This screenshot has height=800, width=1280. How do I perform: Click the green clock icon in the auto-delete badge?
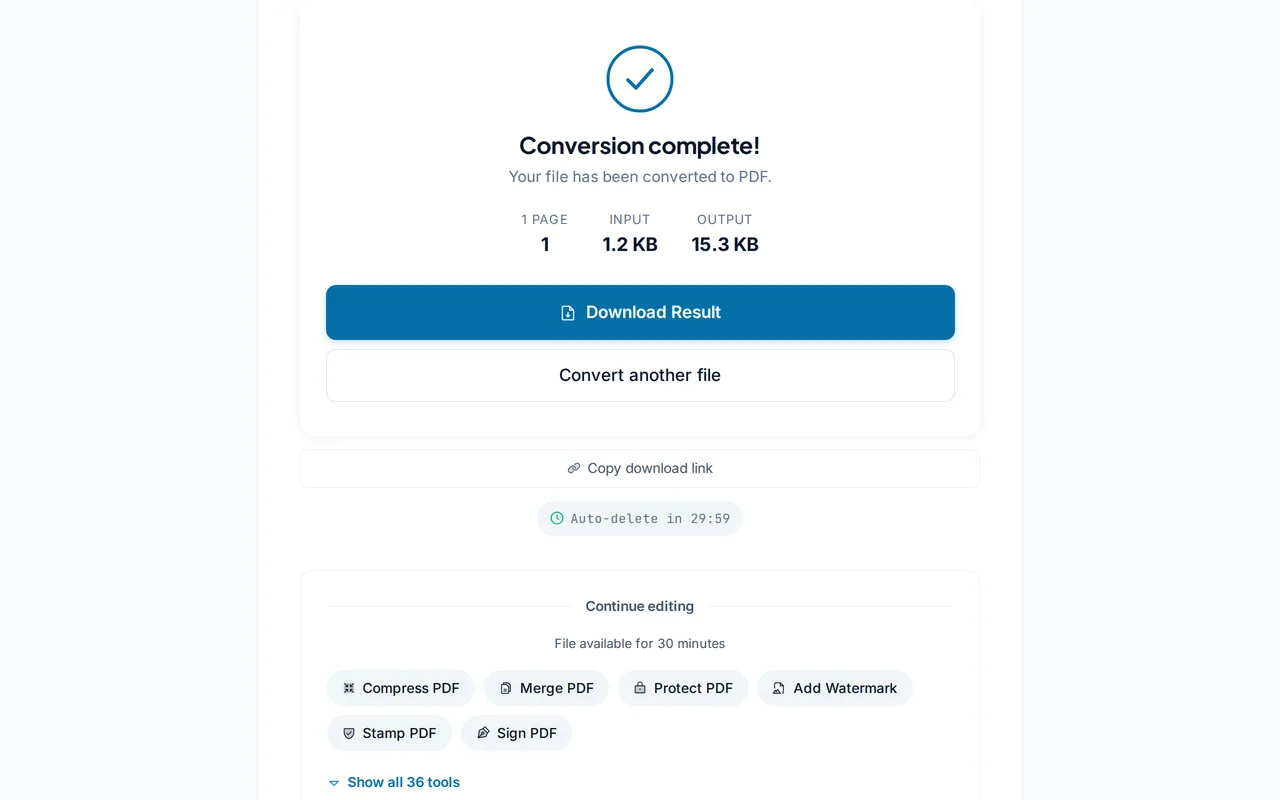coord(557,518)
